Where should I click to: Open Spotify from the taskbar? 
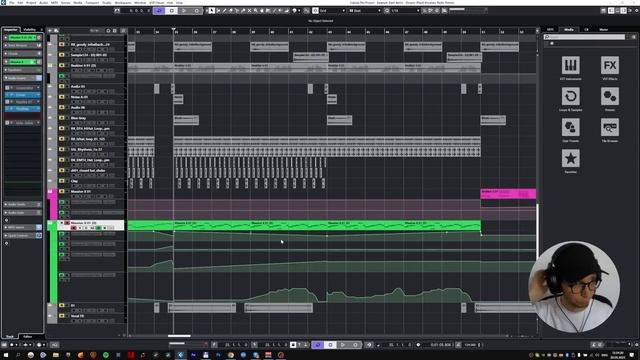(x=106, y=355)
